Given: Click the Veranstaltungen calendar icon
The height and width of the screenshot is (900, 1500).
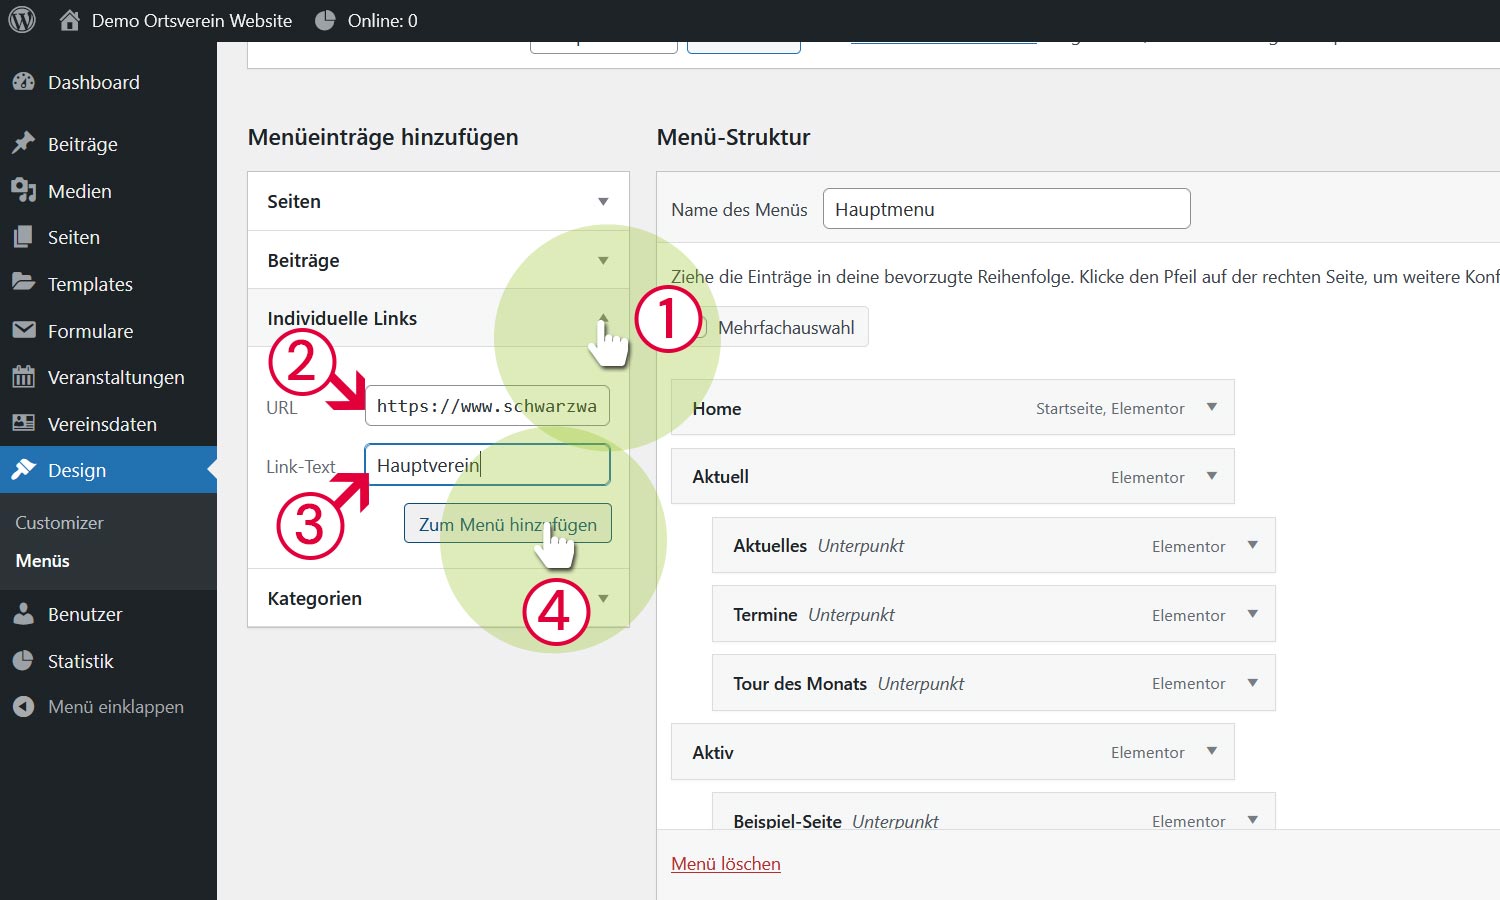Looking at the screenshot, I should pos(24,377).
